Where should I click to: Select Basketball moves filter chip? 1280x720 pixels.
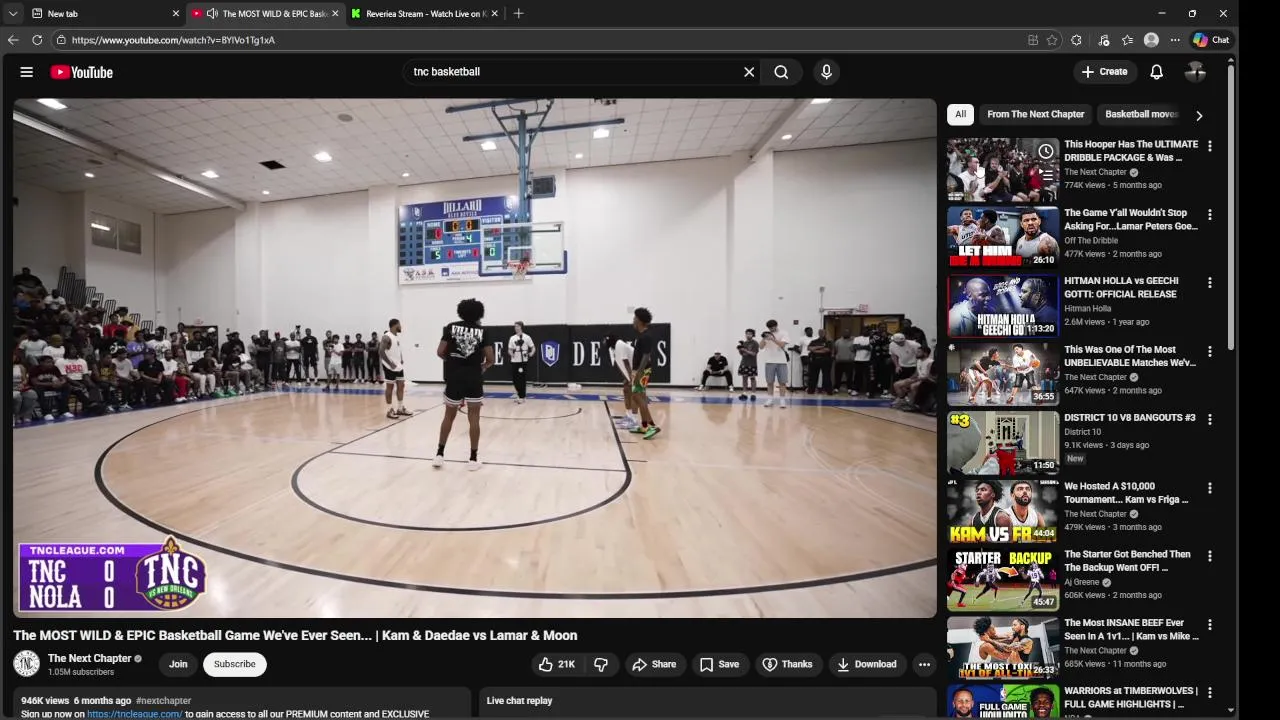point(1141,114)
